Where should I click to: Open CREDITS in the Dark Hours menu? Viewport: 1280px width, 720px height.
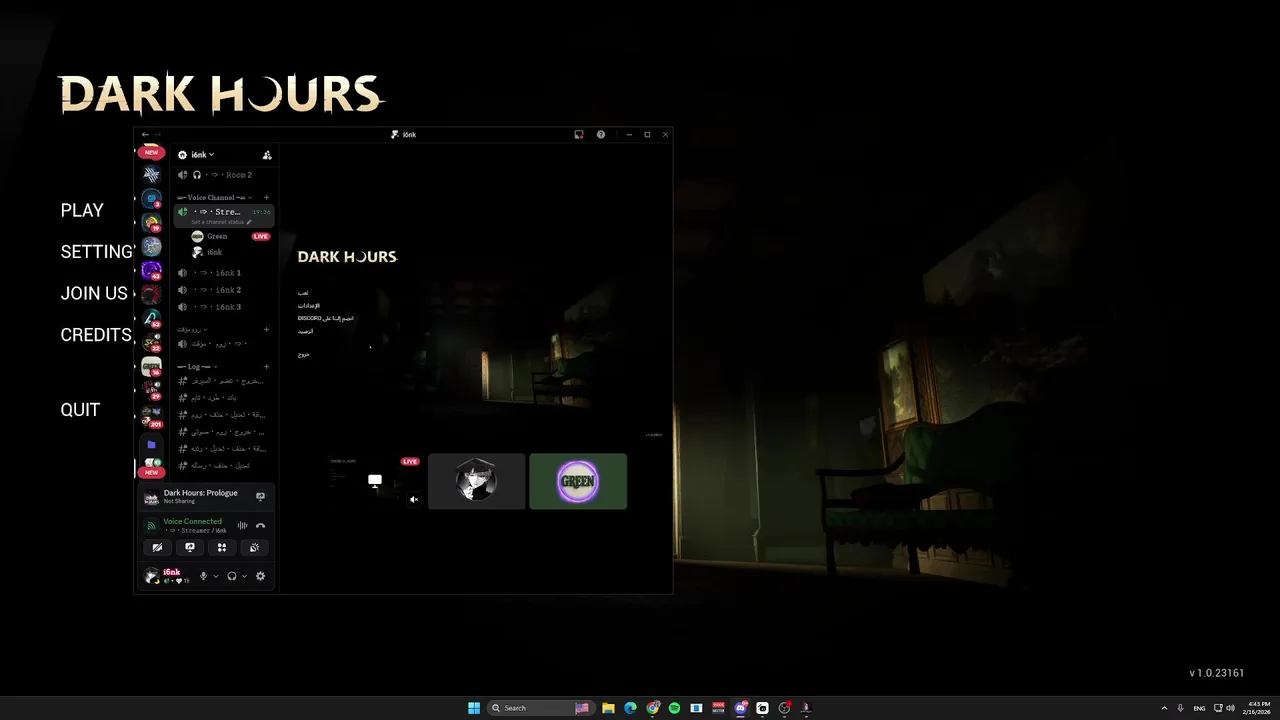pos(96,335)
